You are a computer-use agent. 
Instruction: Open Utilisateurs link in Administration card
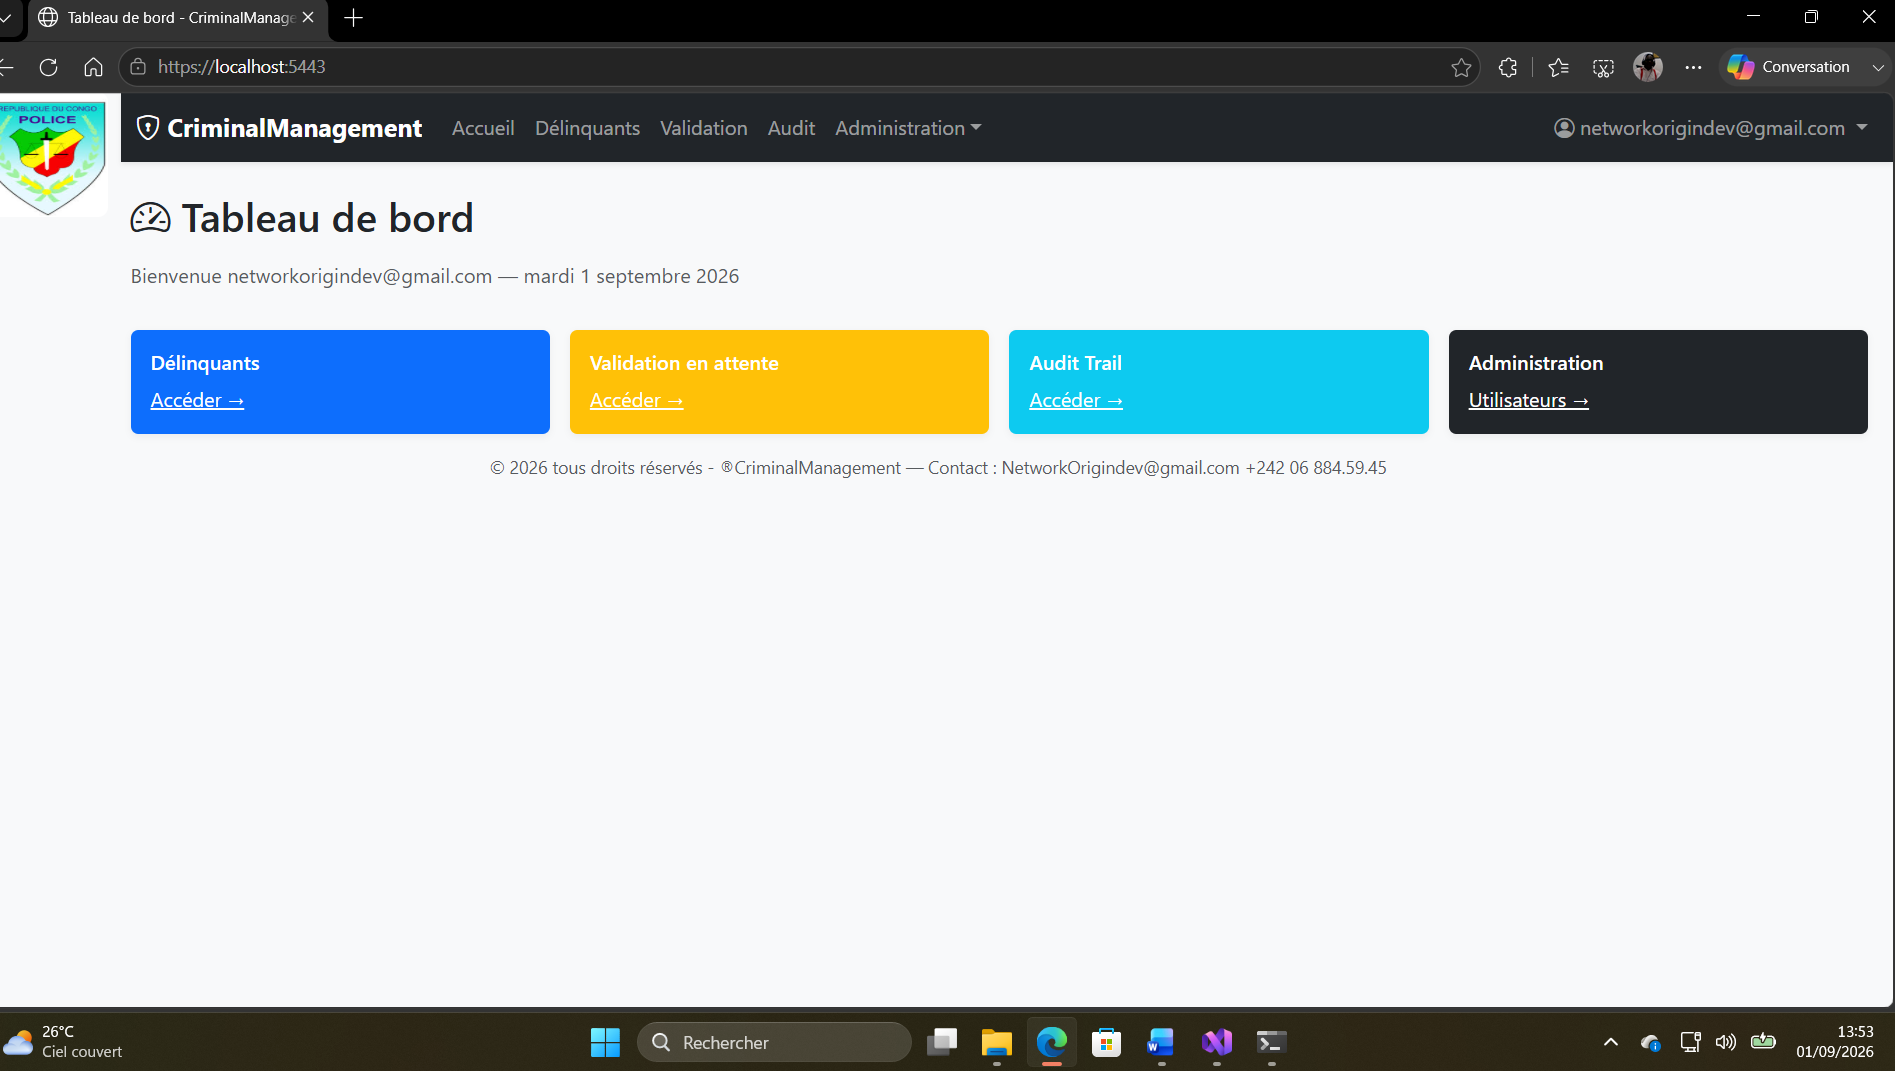coord(1528,400)
